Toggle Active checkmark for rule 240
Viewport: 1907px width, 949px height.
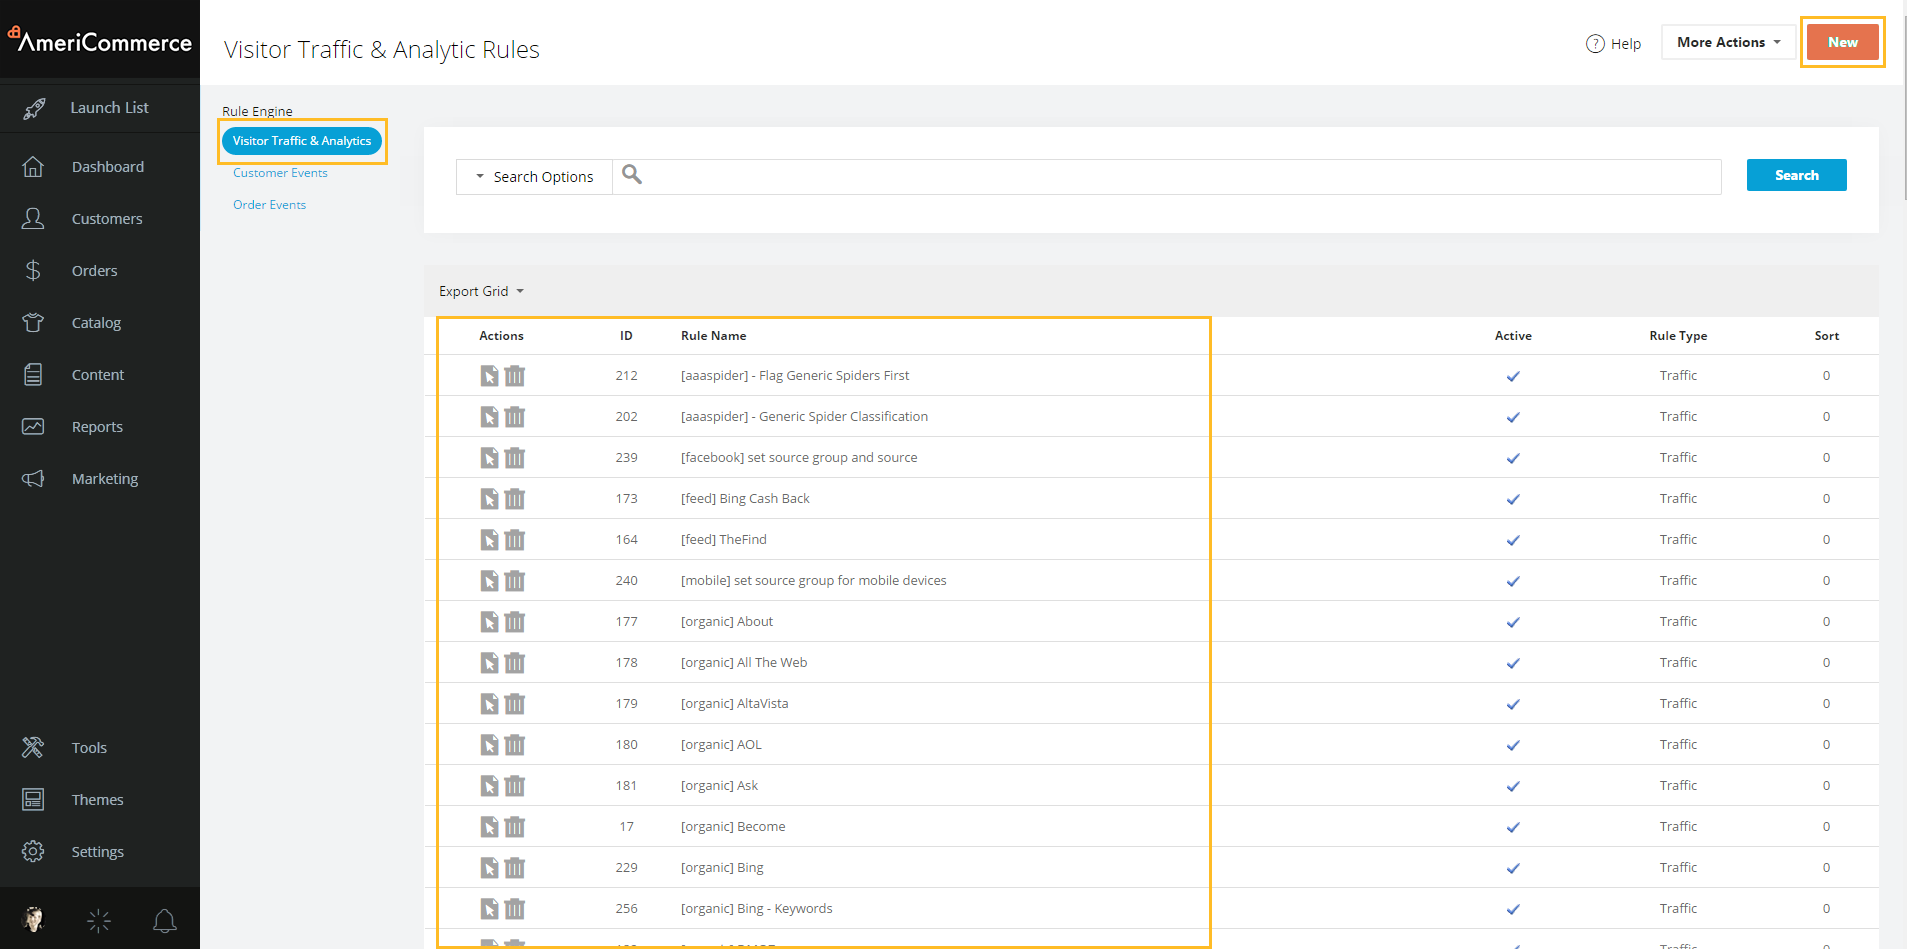1513,581
